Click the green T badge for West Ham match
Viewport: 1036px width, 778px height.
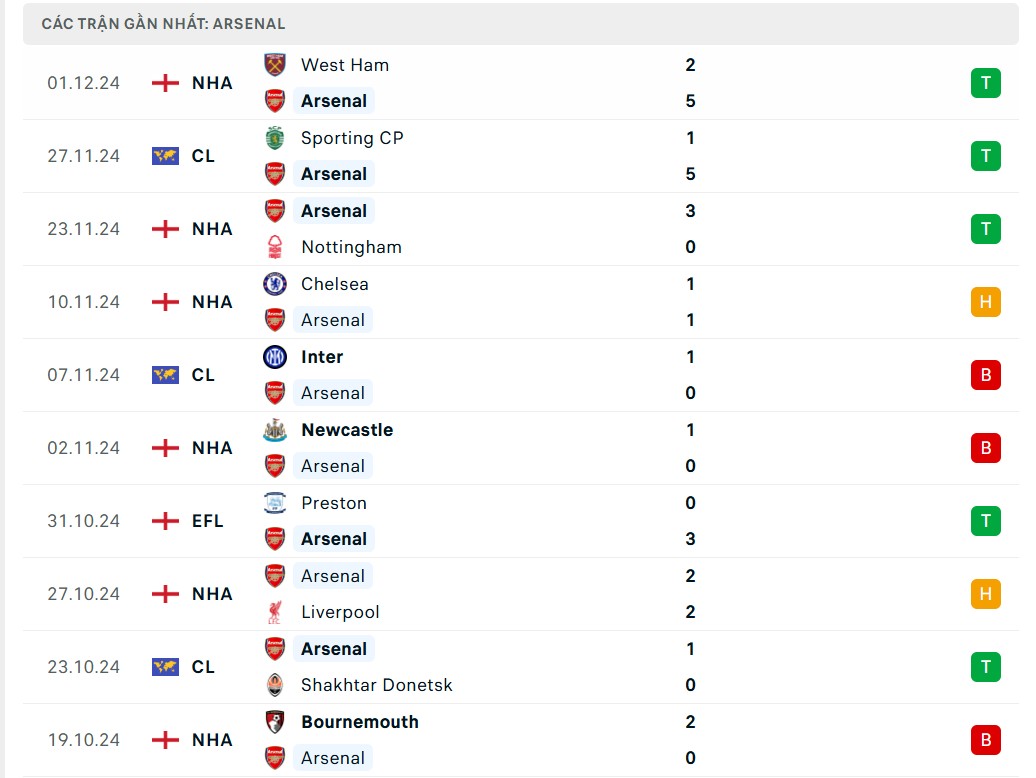985,83
